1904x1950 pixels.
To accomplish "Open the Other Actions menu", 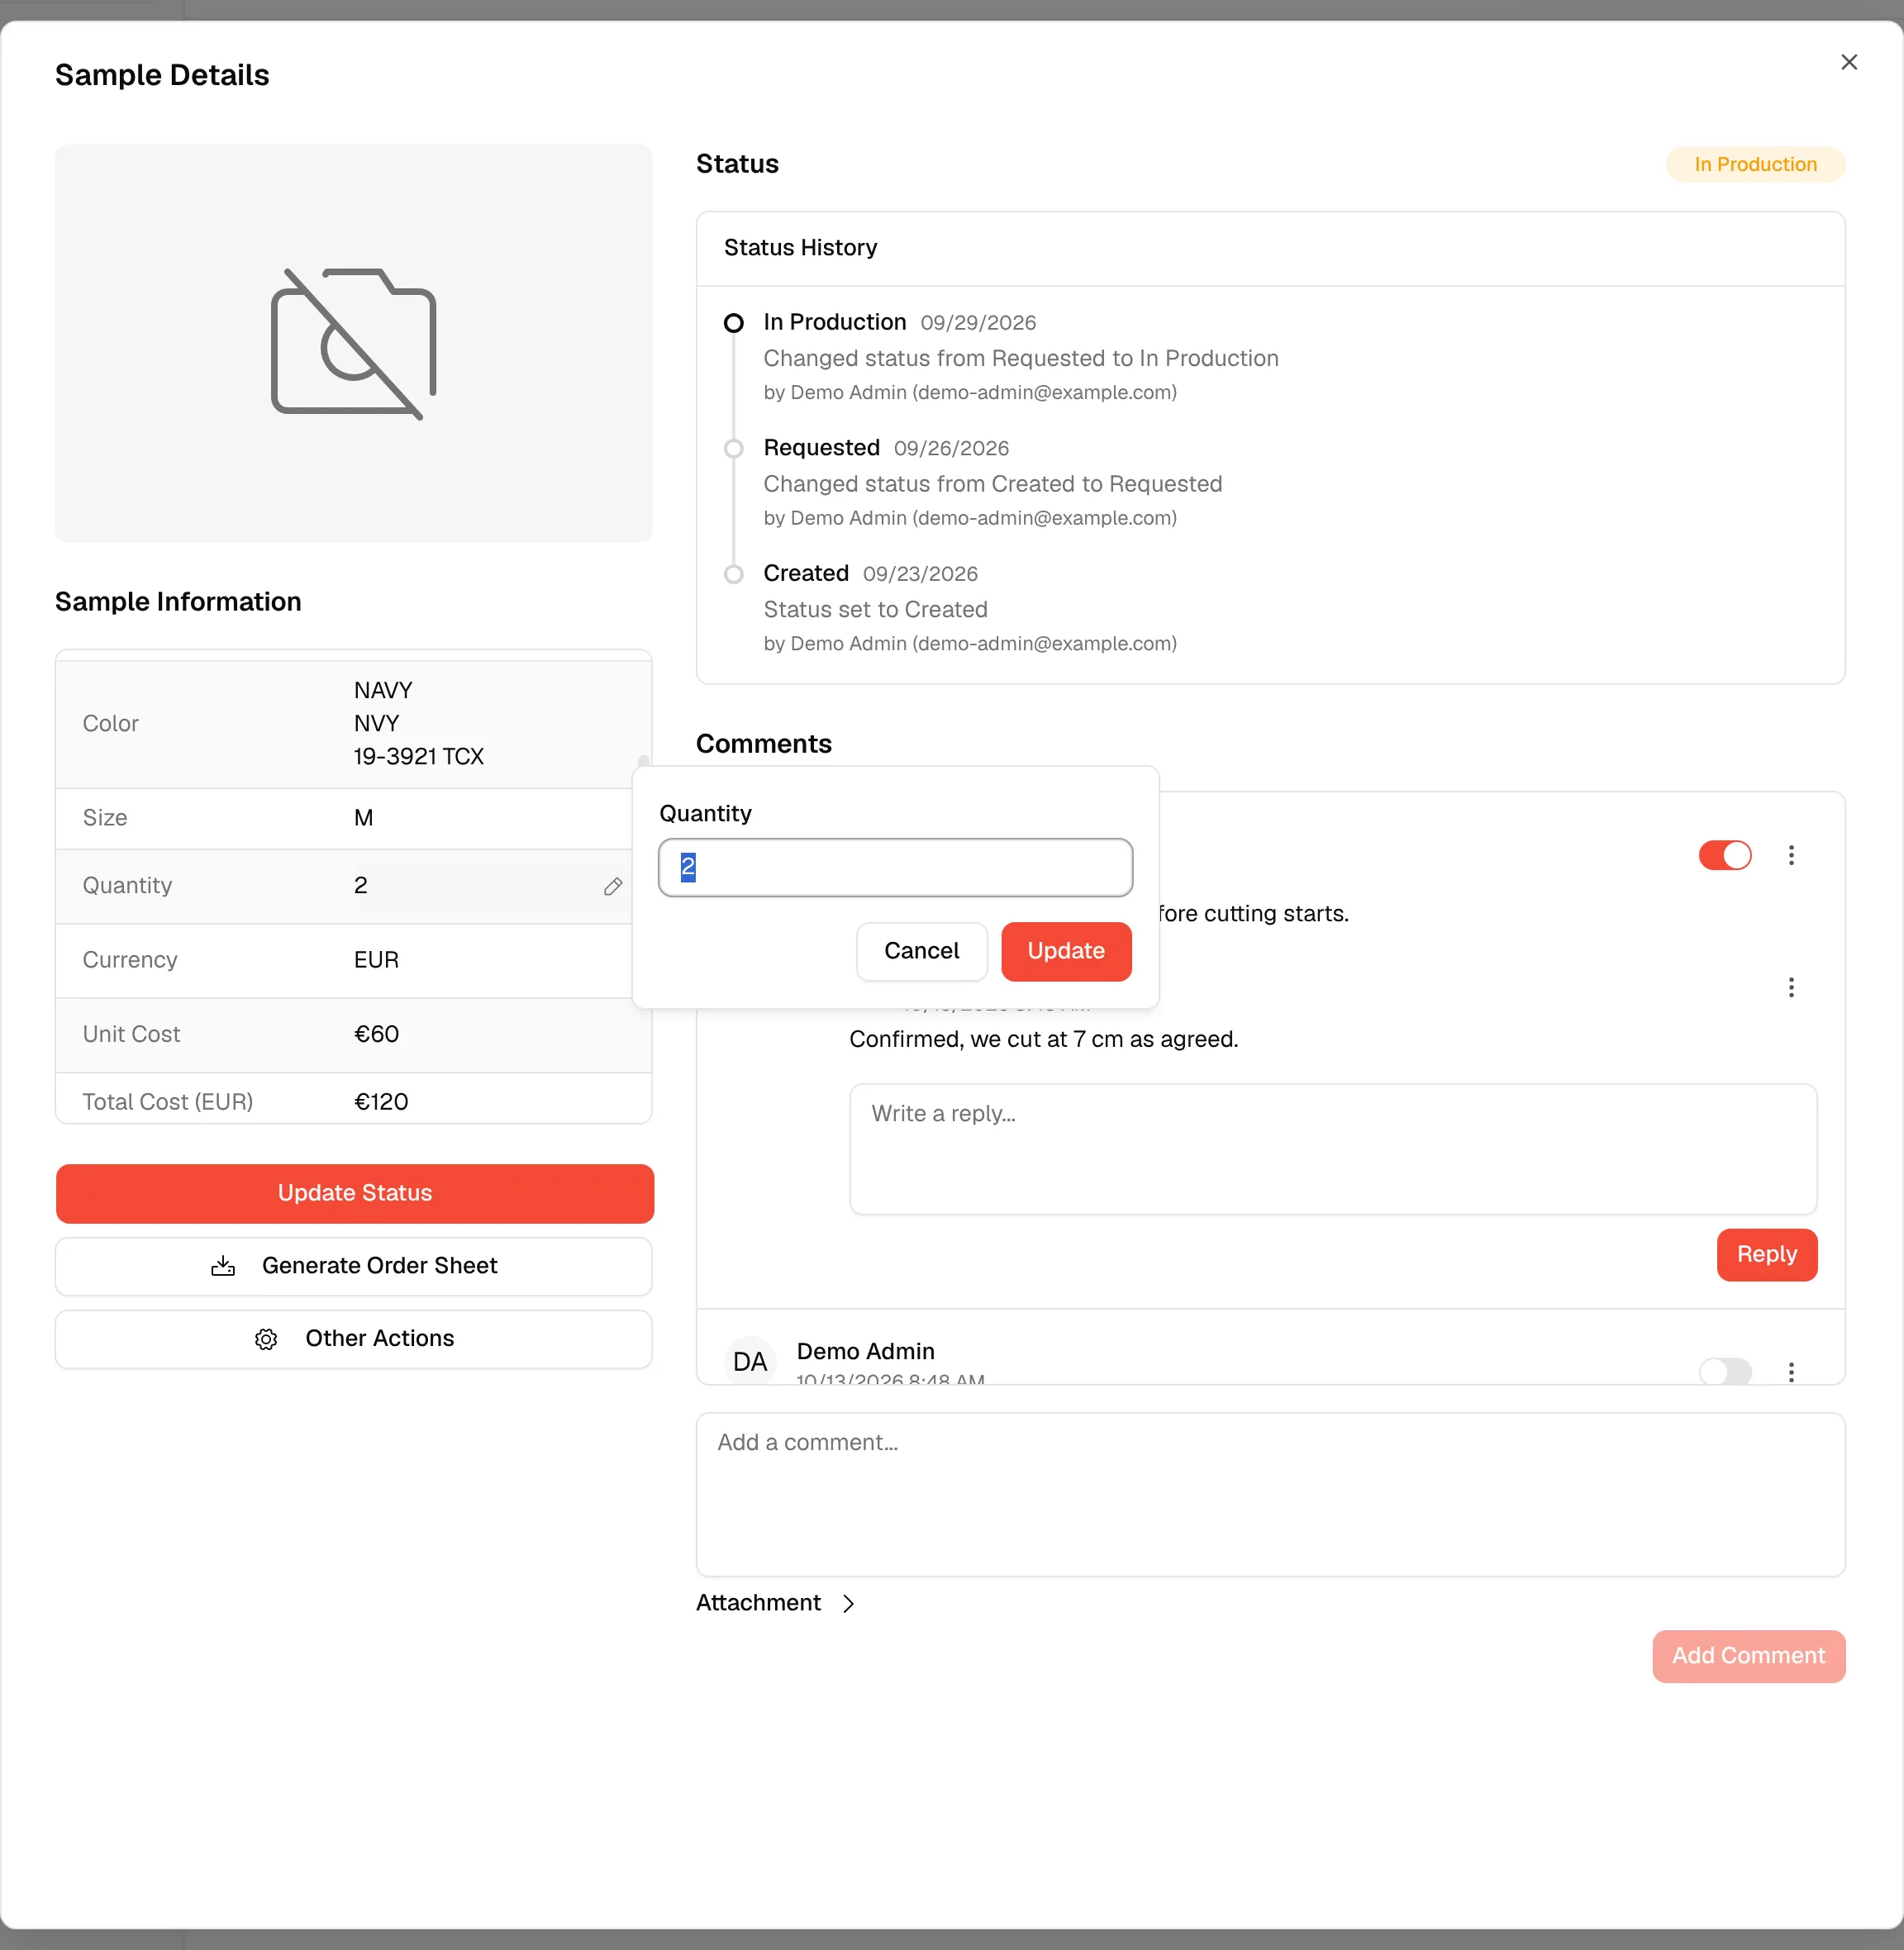I will (x=354, y=1339).
